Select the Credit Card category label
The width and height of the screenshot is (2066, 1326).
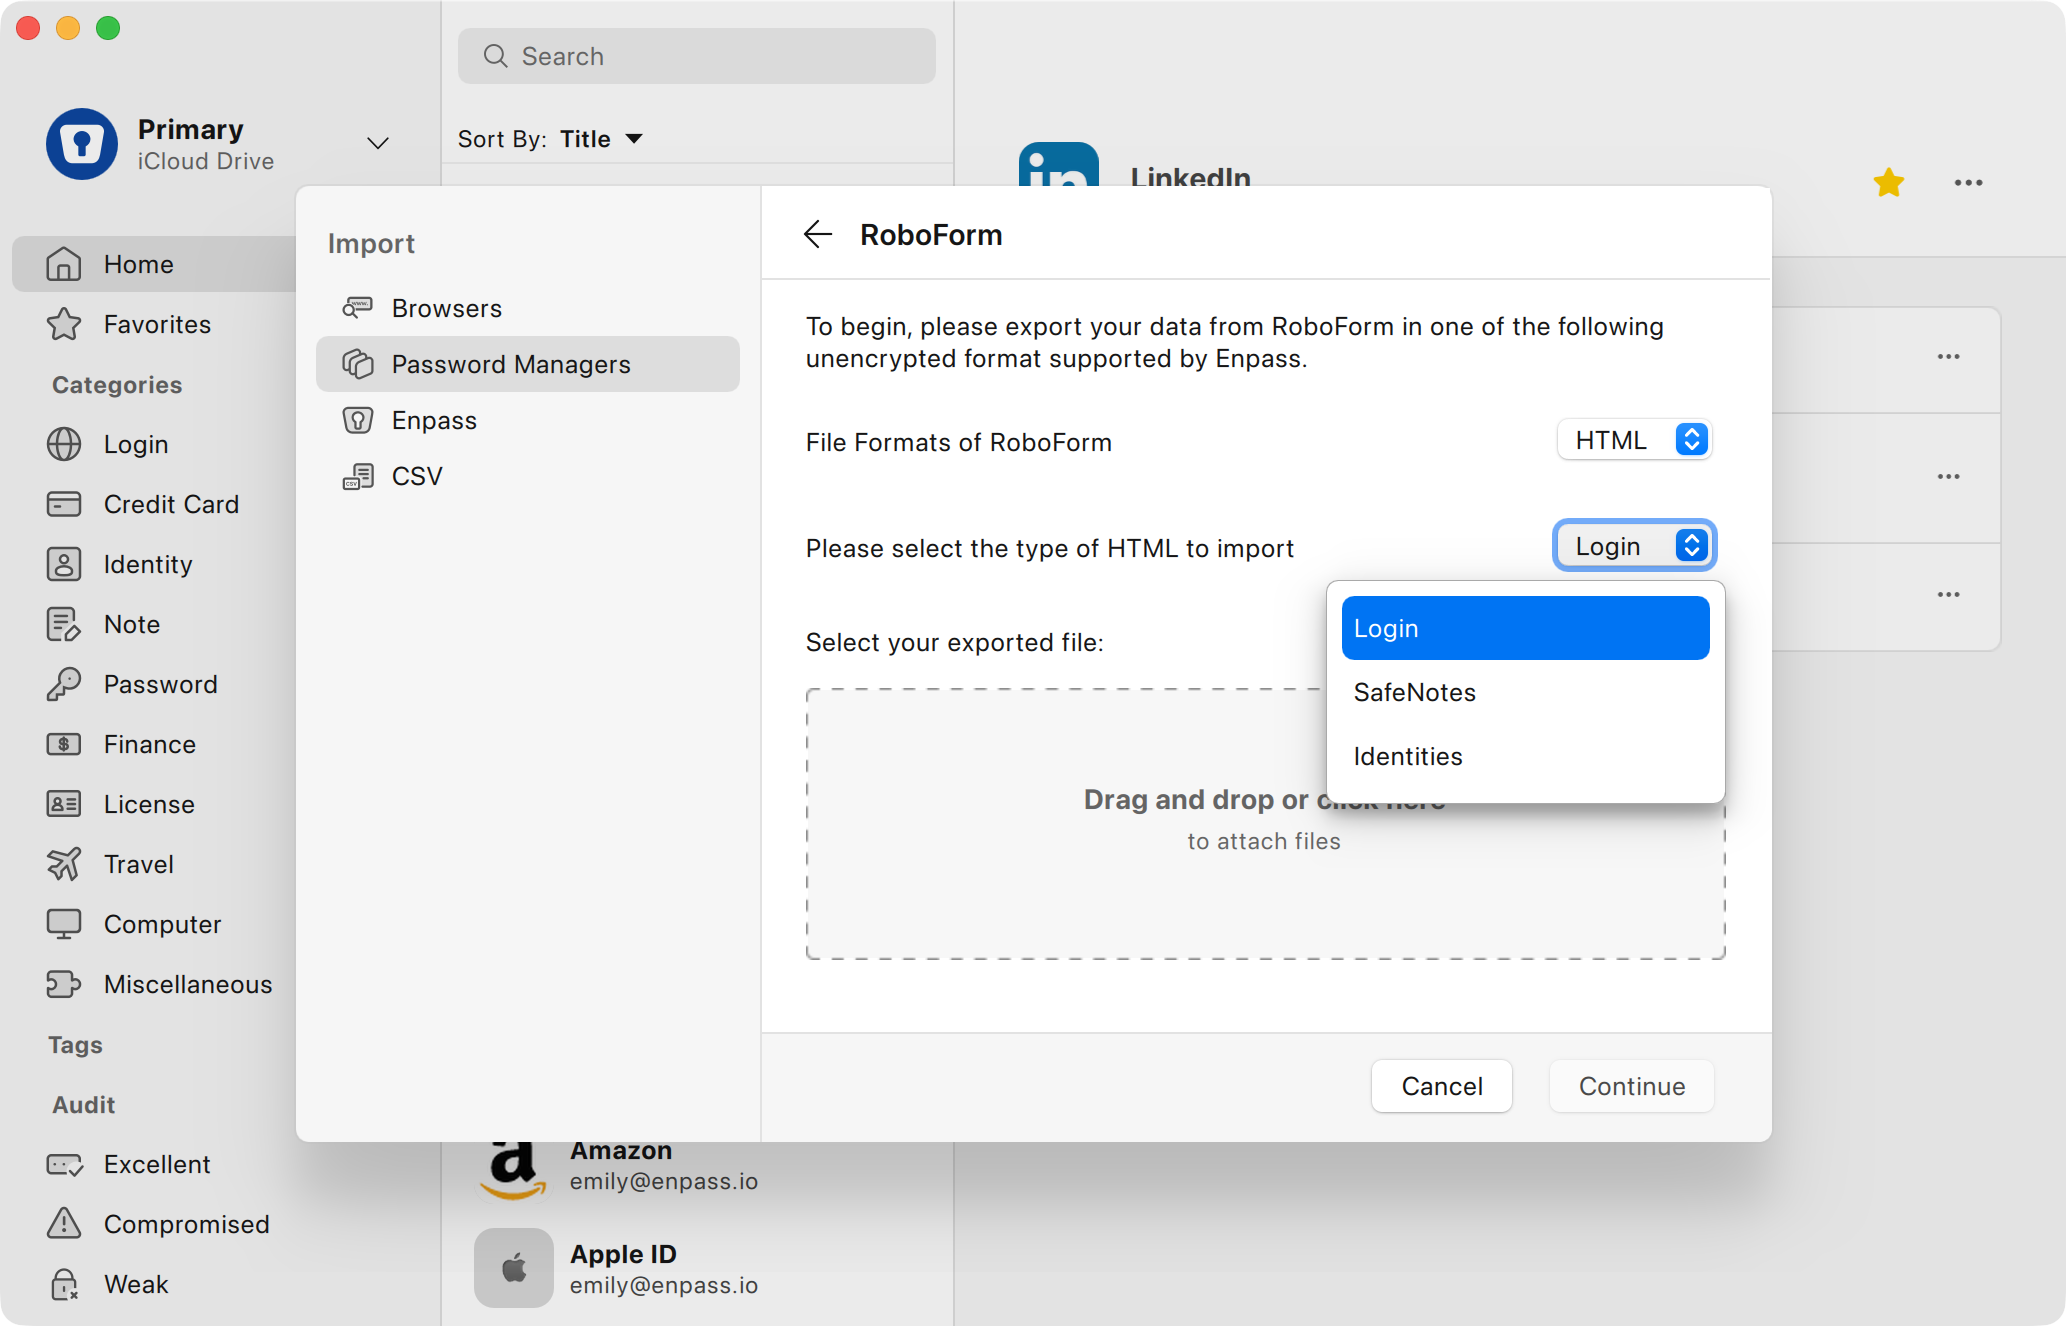click(171, 504)
